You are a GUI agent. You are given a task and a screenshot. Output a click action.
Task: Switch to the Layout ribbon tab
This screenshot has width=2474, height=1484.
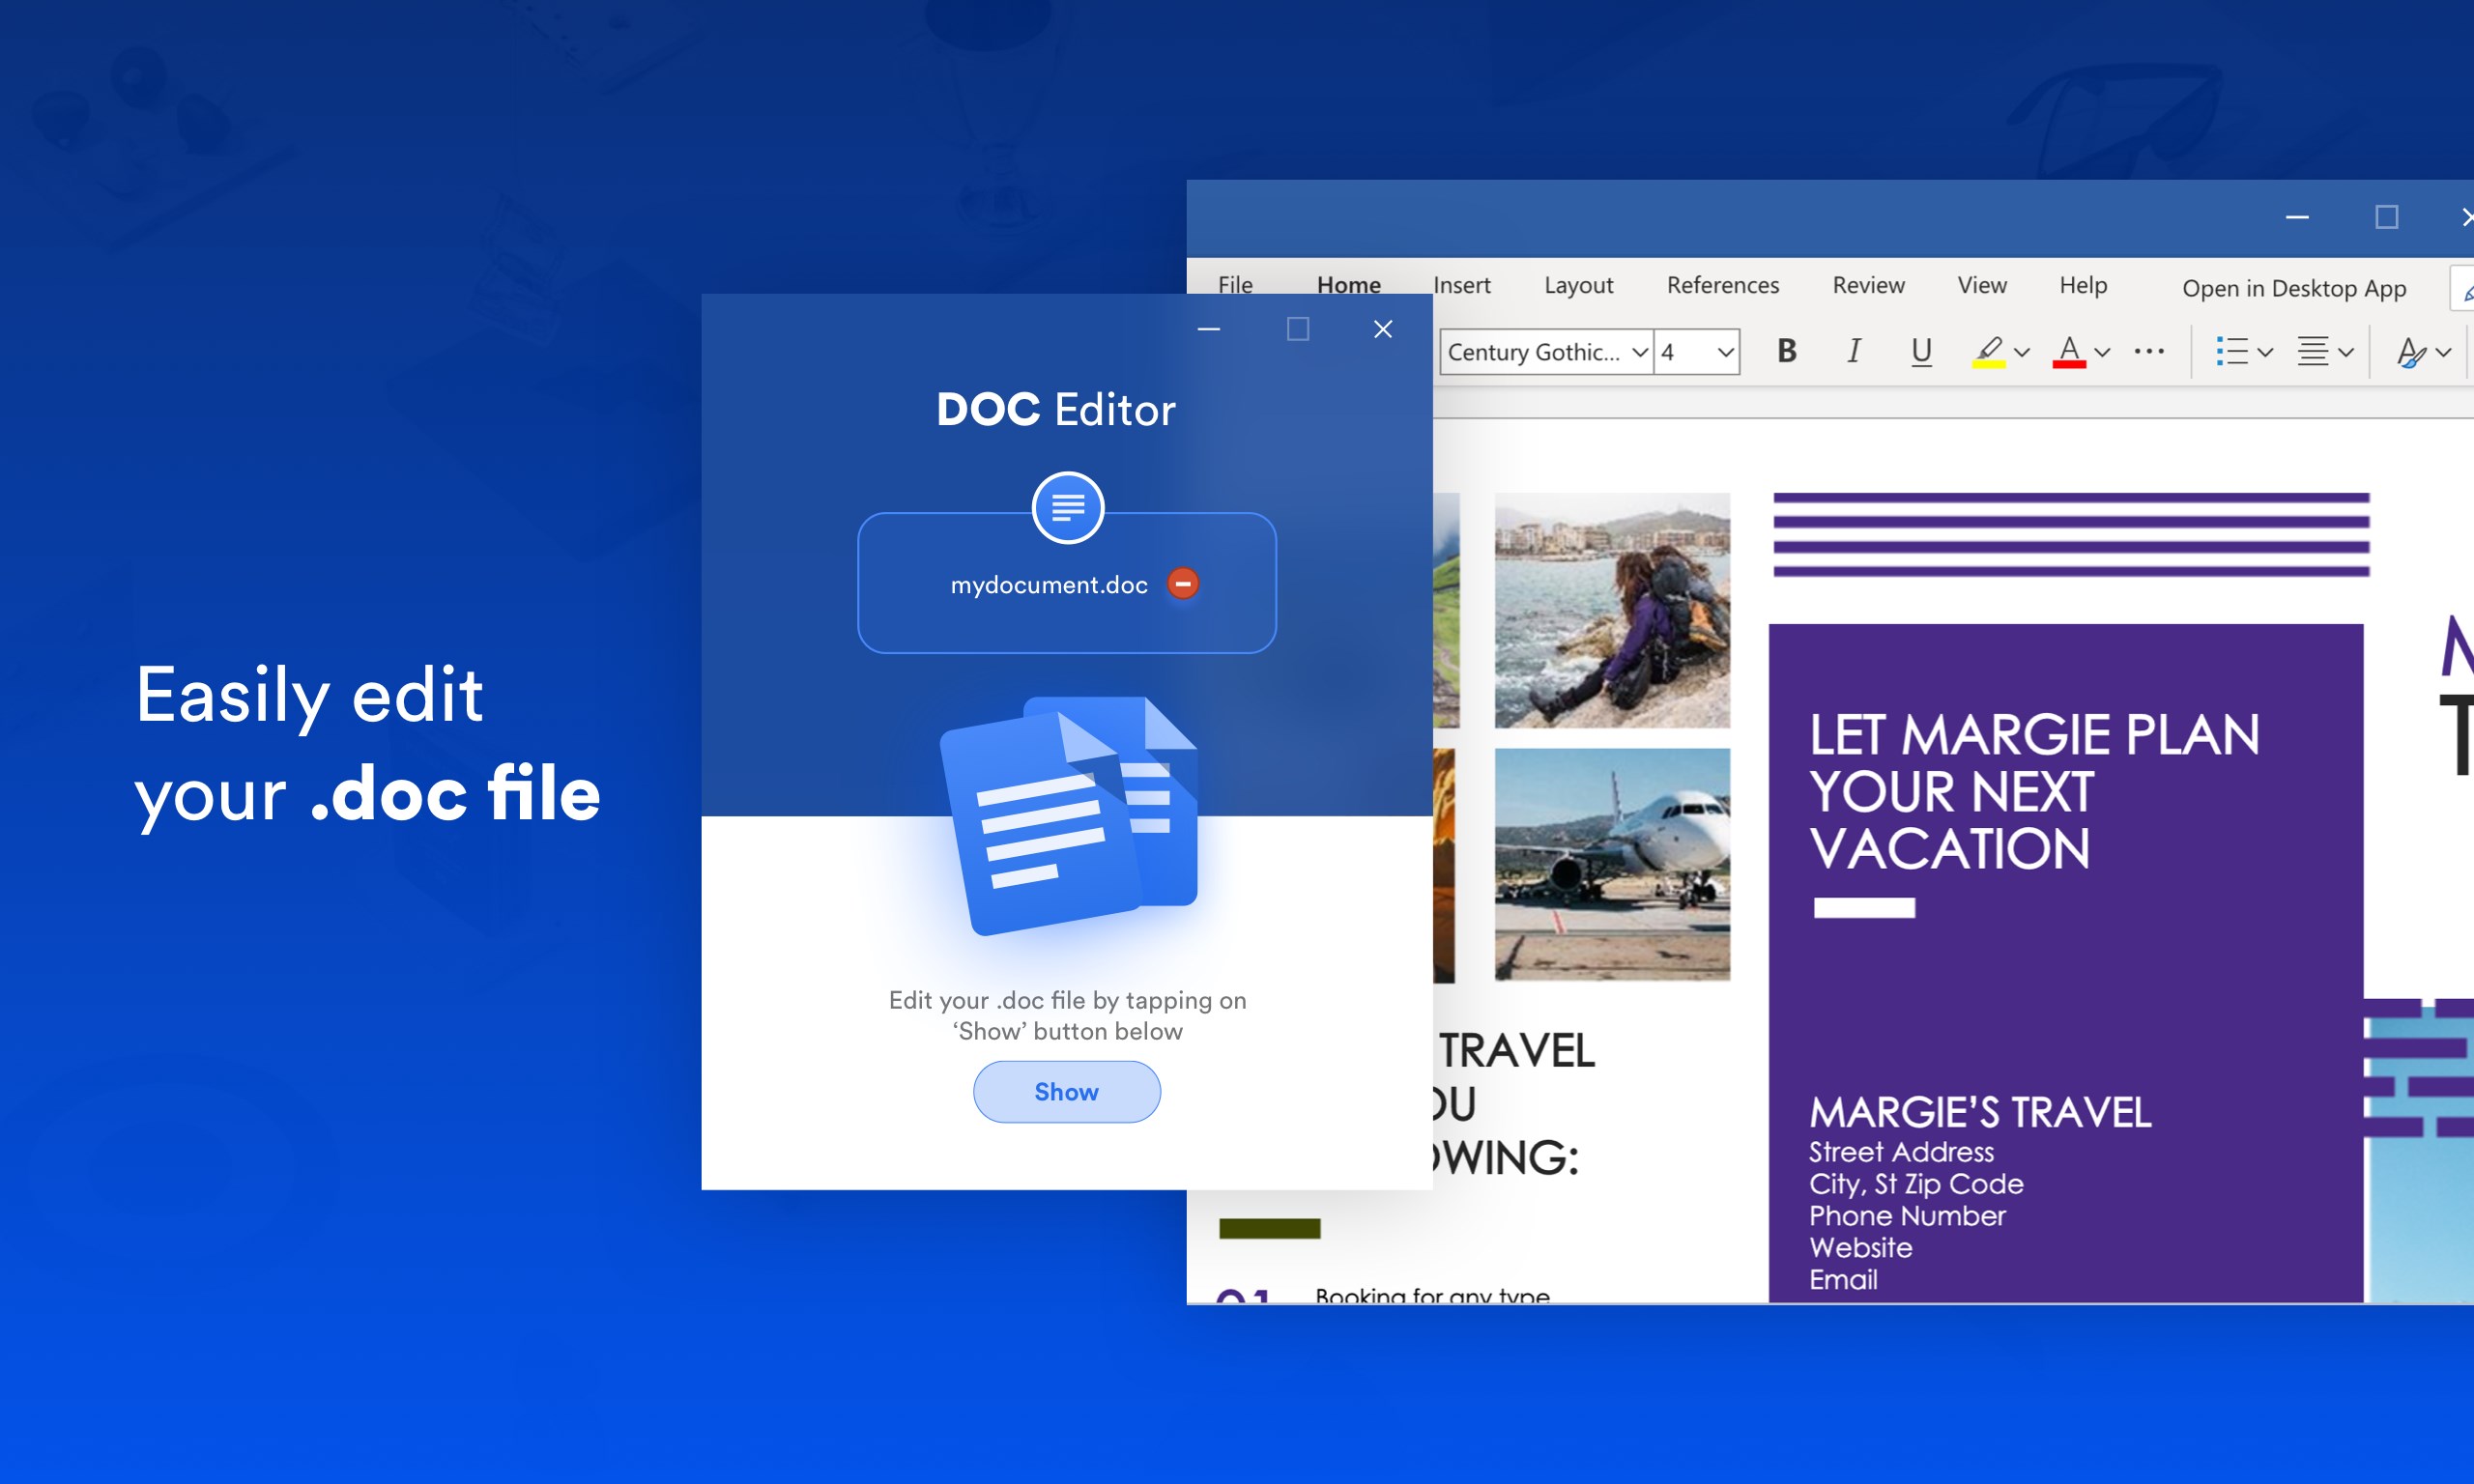pos(1578,285)
